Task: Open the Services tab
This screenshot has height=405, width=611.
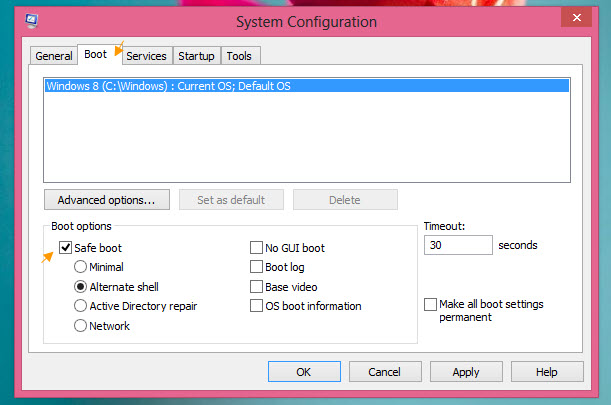Action: coord(146,56)
